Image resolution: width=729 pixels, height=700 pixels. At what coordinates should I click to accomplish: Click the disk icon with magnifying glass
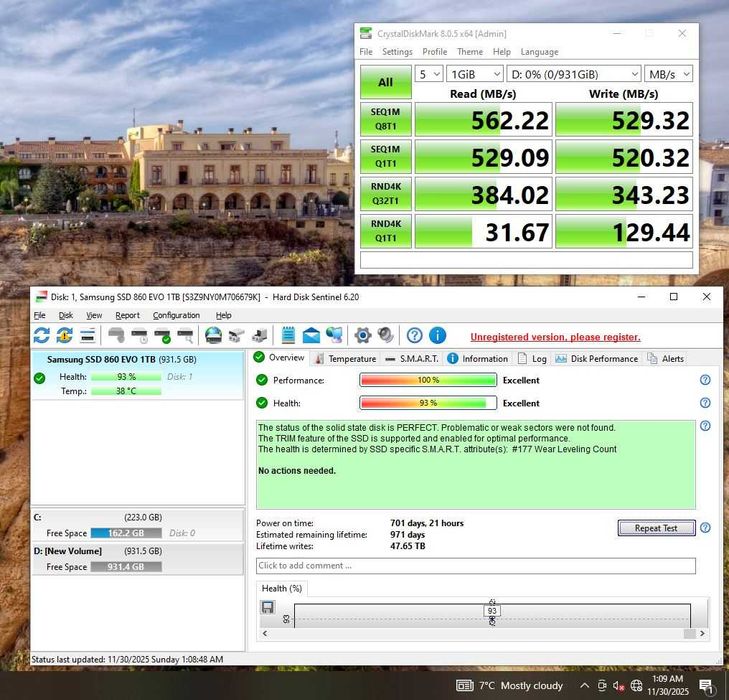(x=185, y=335)
